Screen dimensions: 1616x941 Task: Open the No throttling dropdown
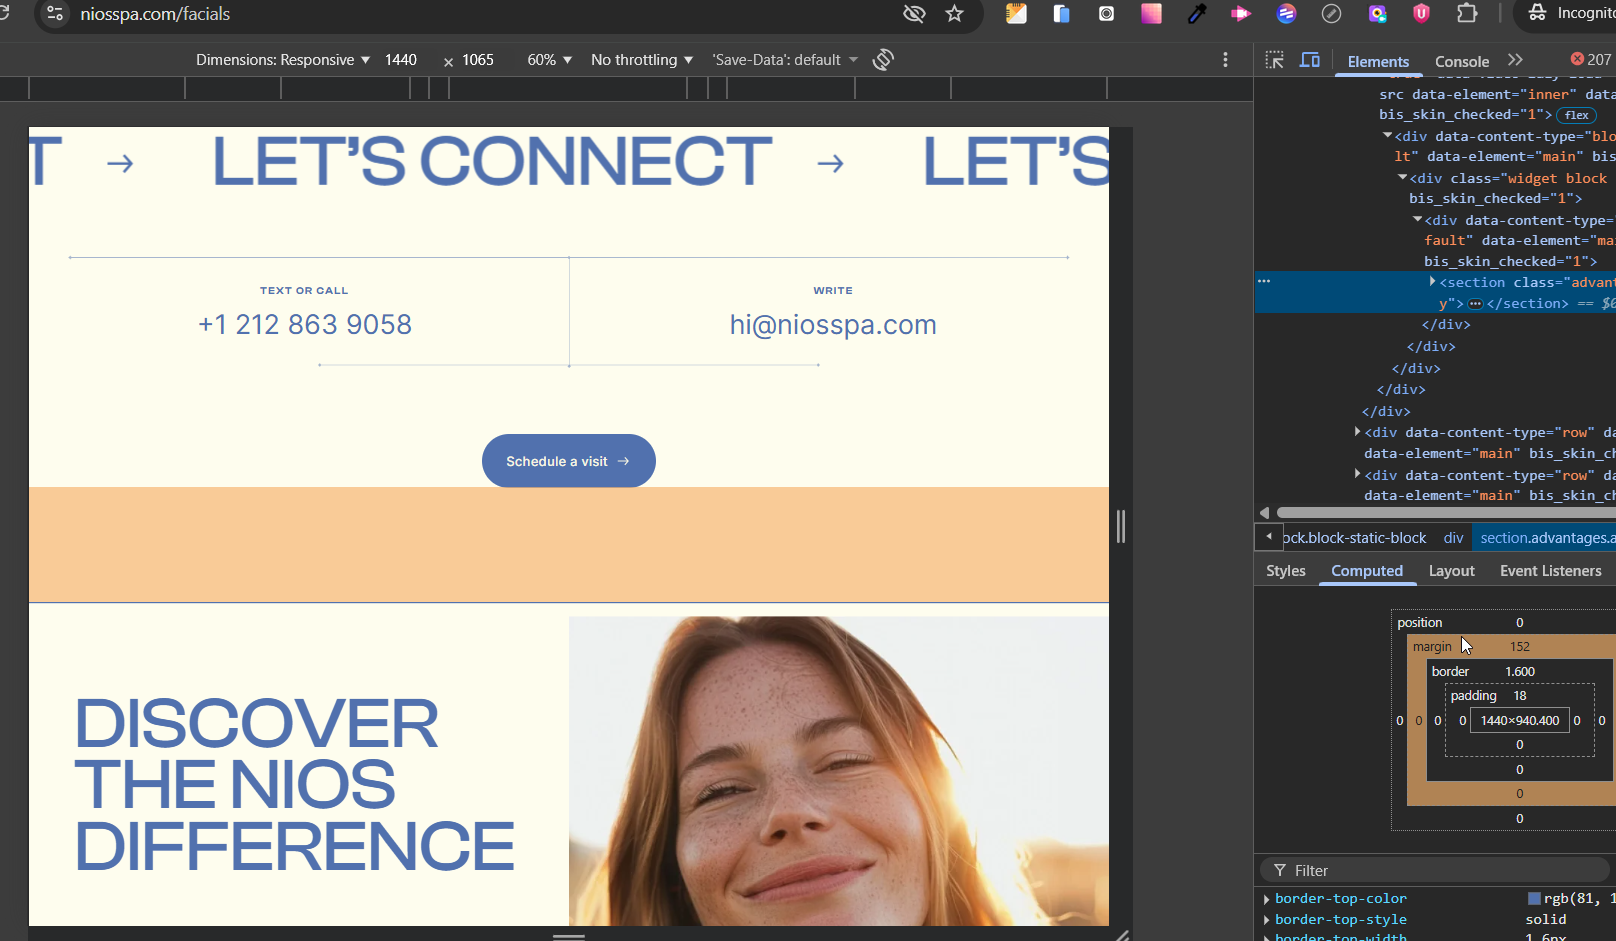point(641,60)
